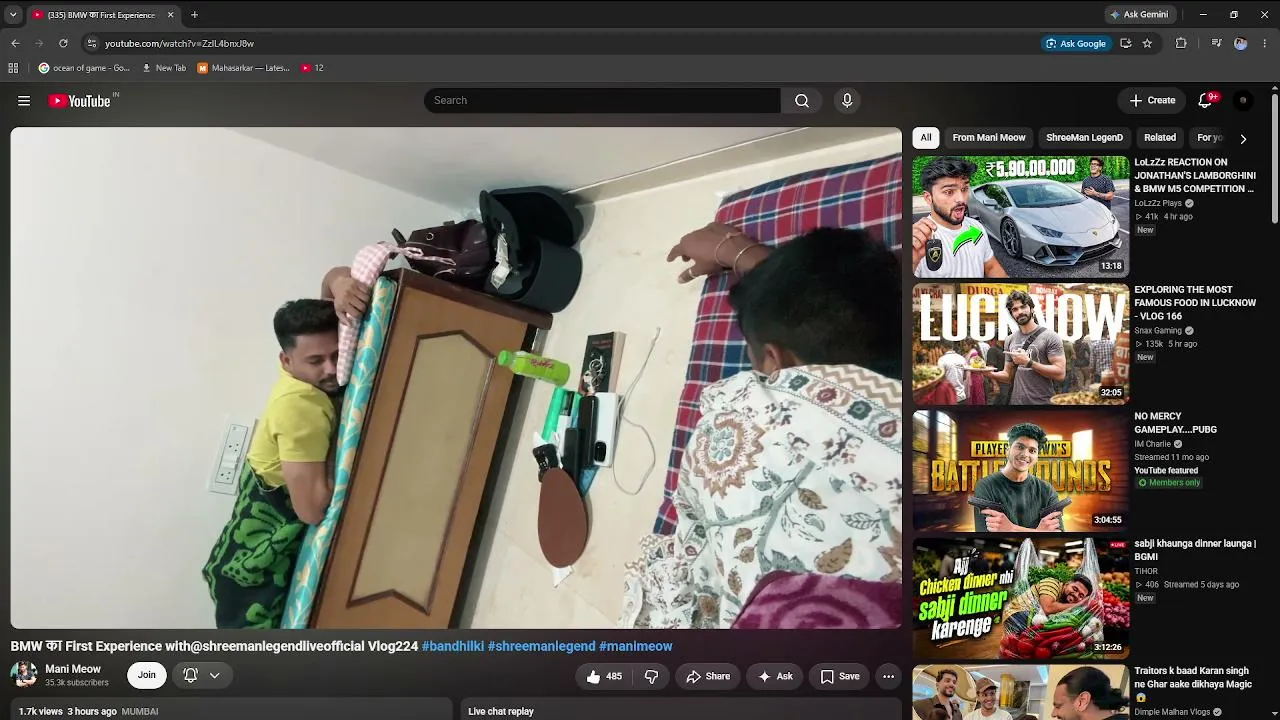This screenshot has width=1280, height=720.
Task: Save the video to a playlist
Action: pyautogui.click(x=840, y=676)
